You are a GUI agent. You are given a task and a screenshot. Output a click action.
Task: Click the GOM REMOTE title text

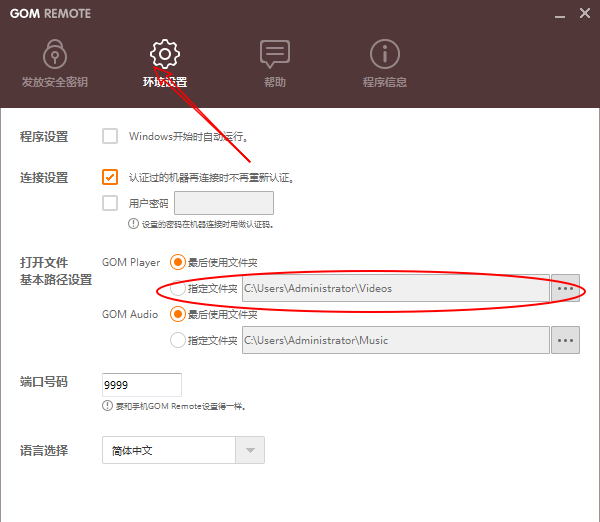coord(50,14)
